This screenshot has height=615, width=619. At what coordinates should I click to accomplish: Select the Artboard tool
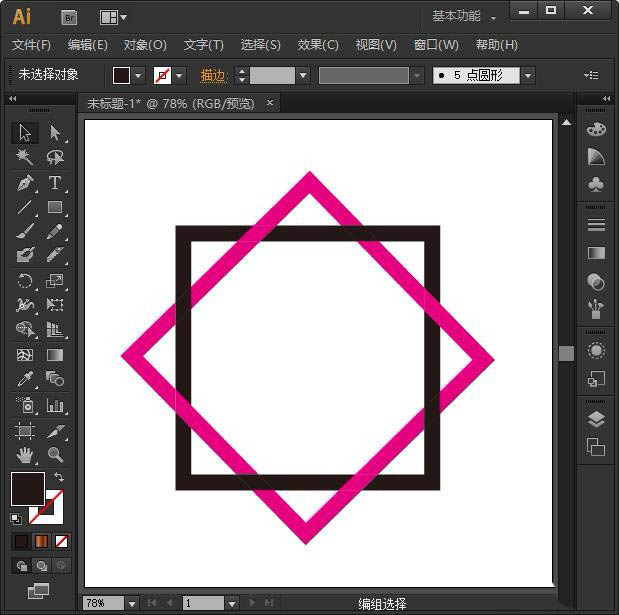pyautogui.click(x=25, y=431)
